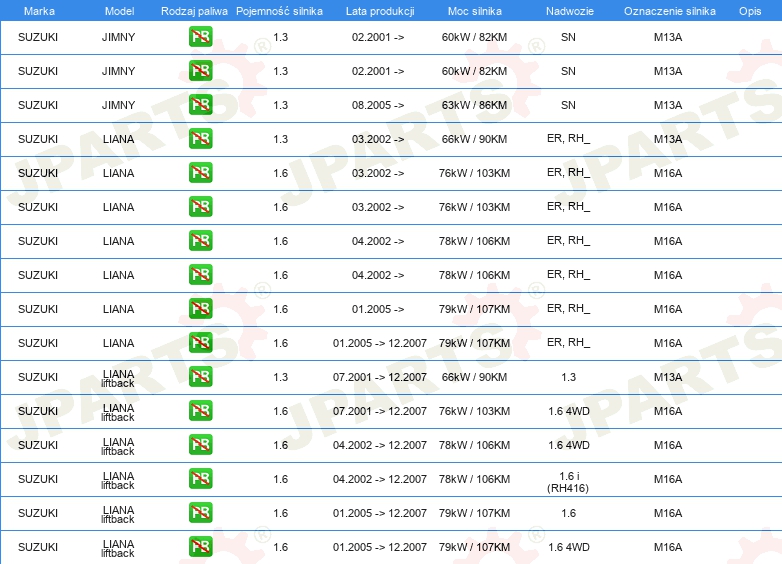Image resolution: width=782 pixels, height=564 pixels.
Task: Click the Lata produkcji column header
Action: (380, 11)
